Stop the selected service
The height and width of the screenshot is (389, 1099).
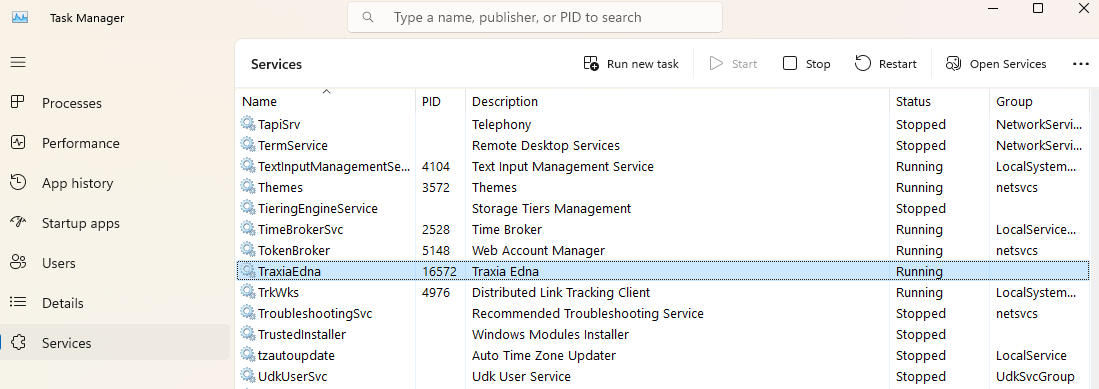coord(807,64)
